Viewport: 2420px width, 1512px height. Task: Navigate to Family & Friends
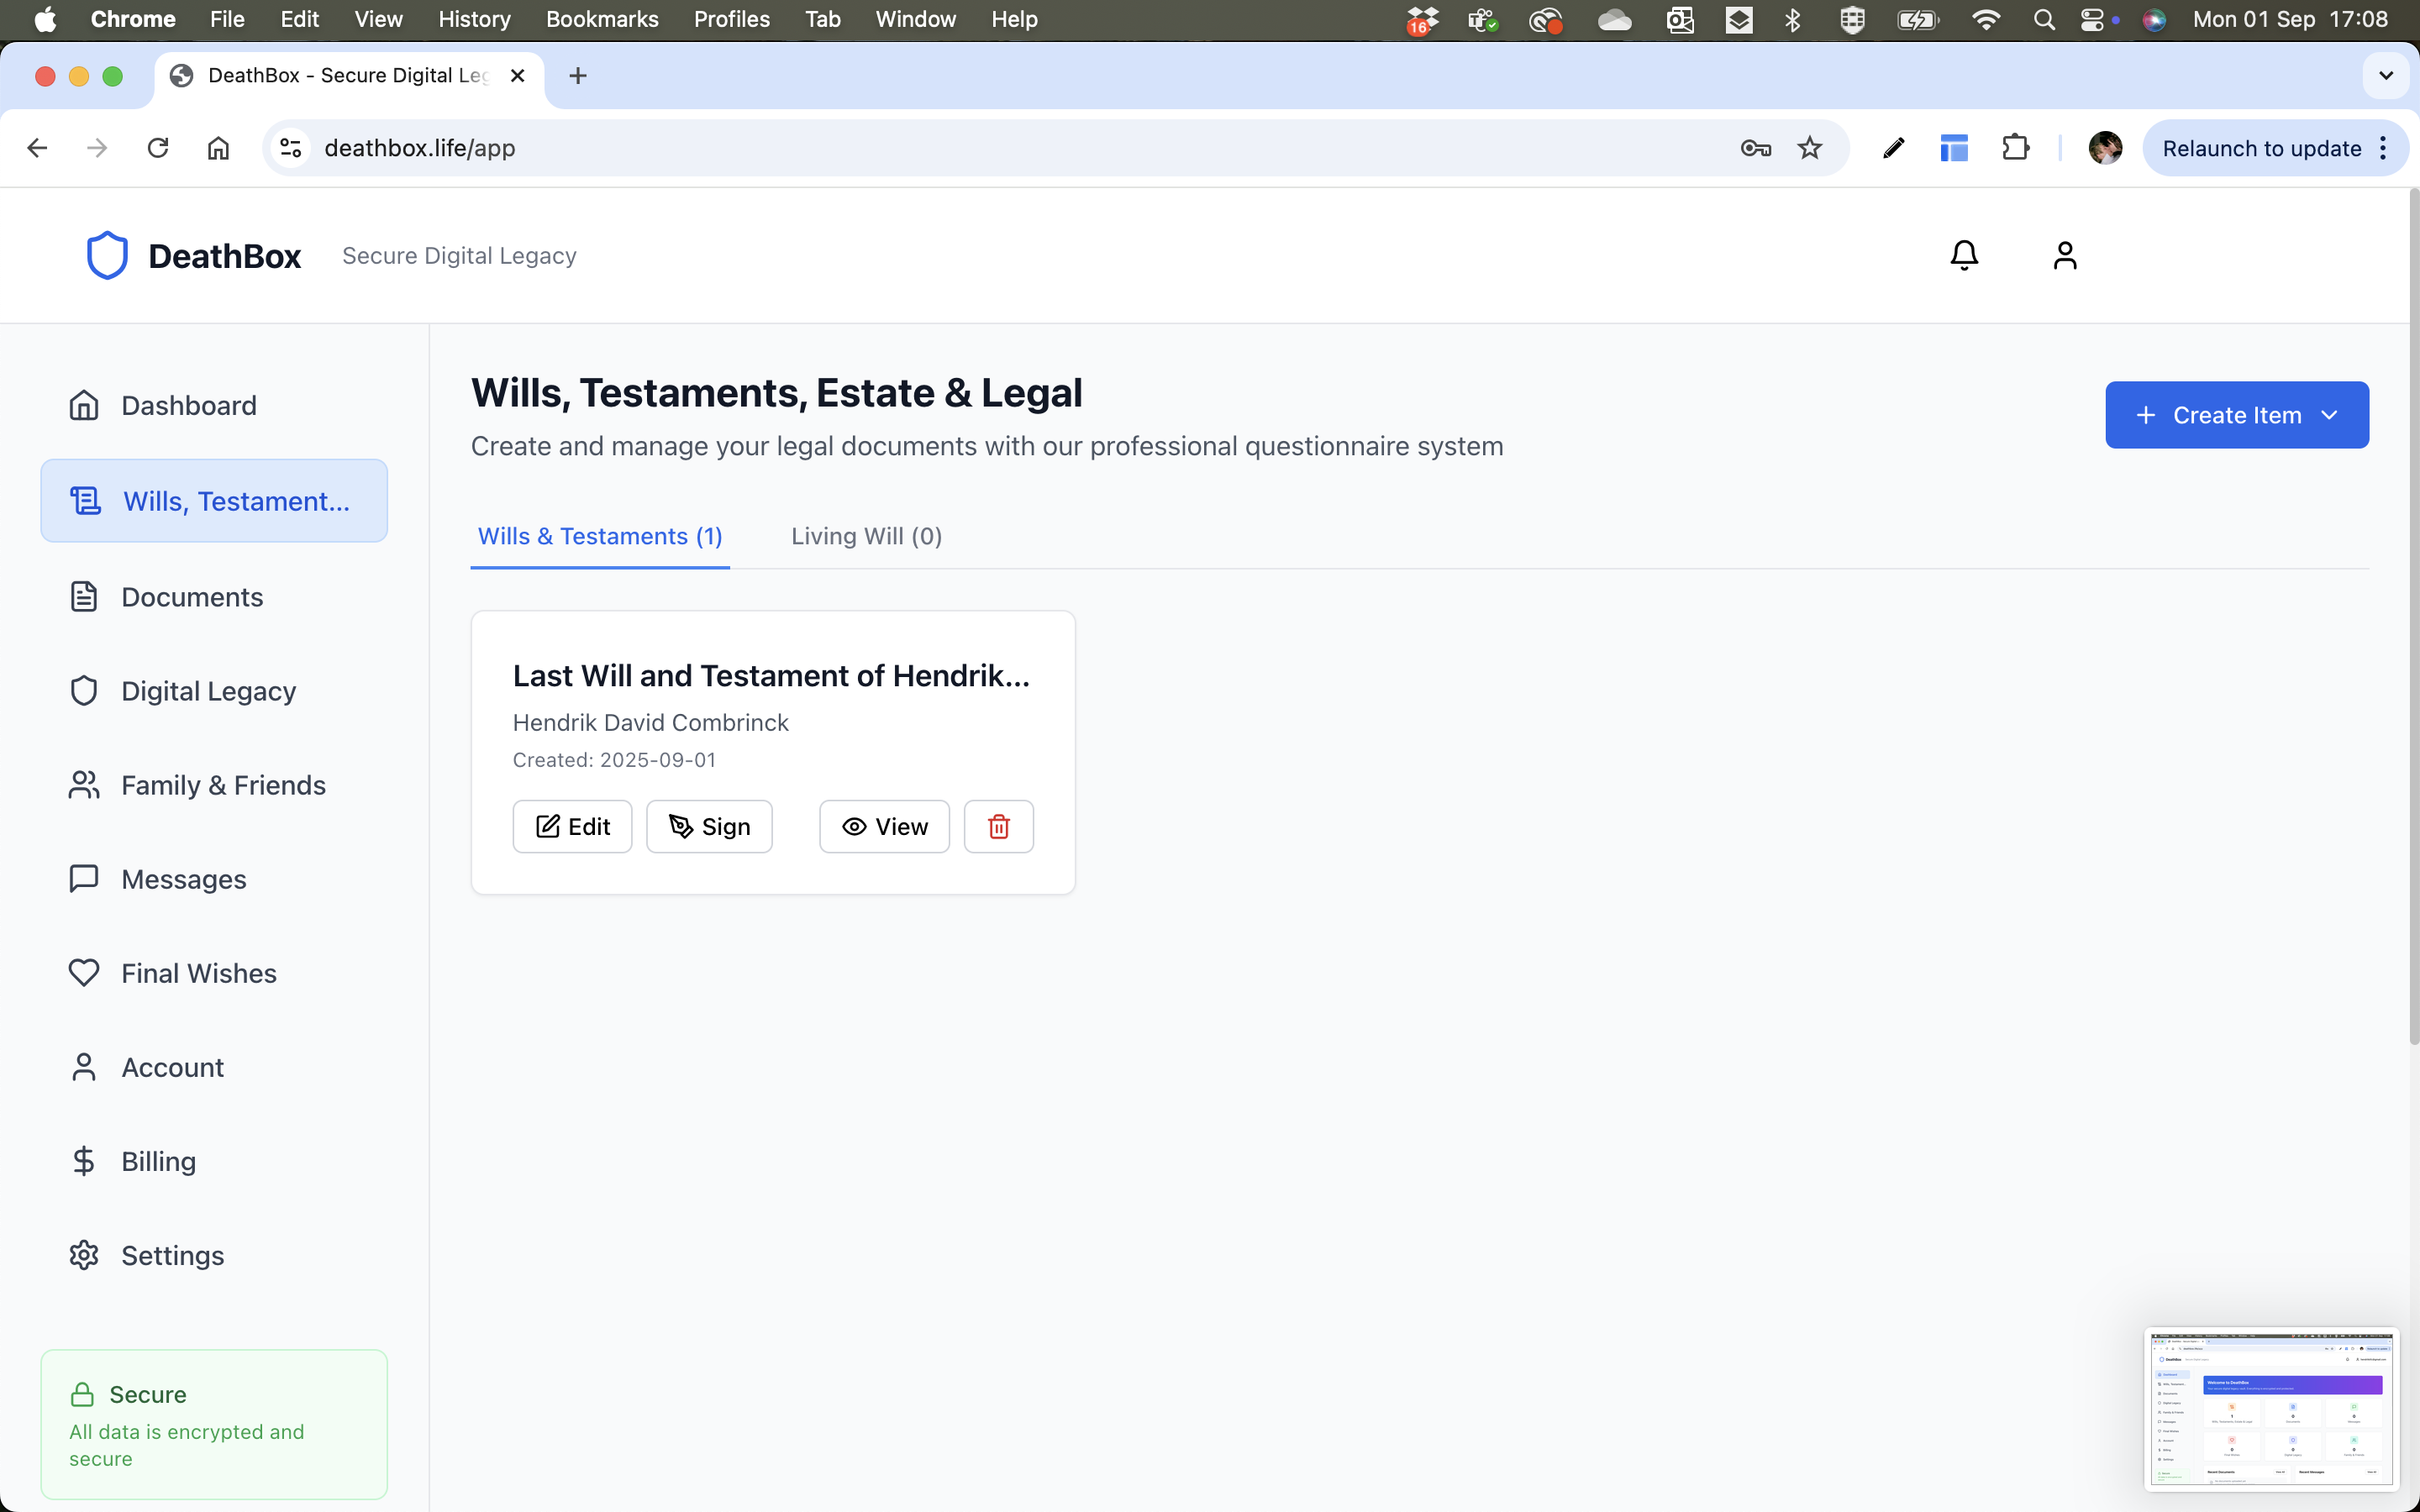coord(214,785)
